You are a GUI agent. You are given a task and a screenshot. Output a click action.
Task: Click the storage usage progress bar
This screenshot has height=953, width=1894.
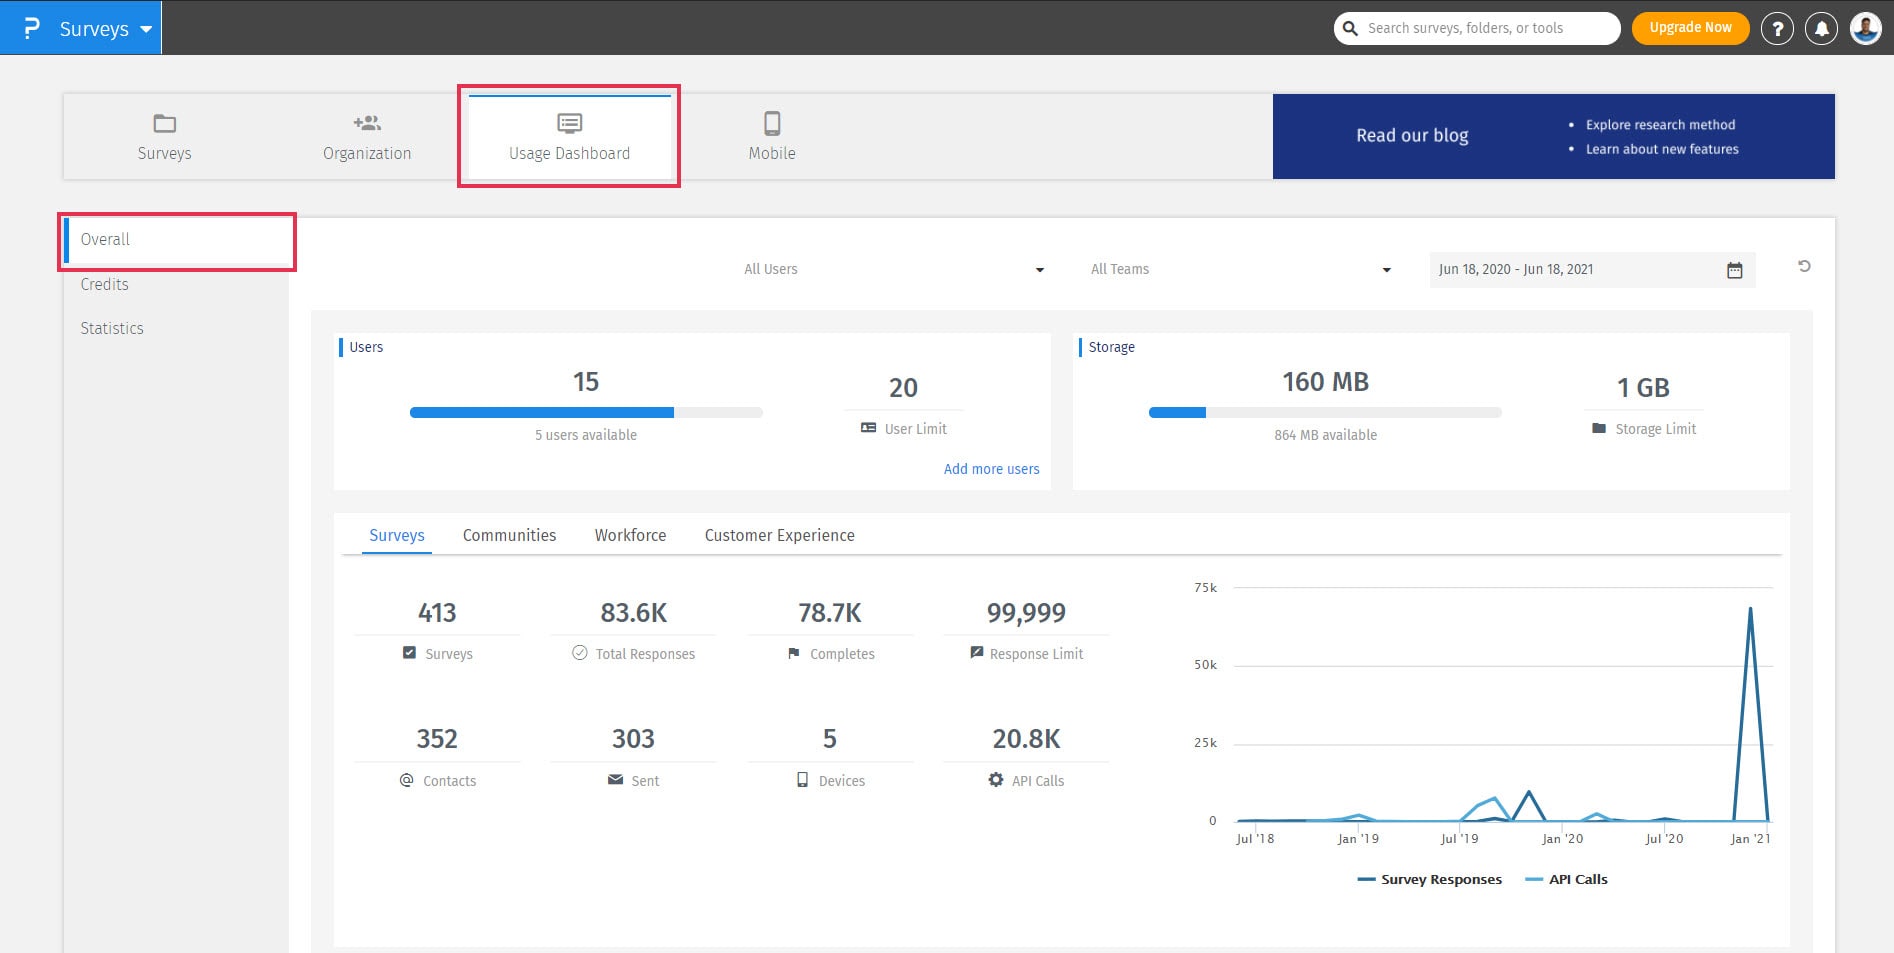1324,413
